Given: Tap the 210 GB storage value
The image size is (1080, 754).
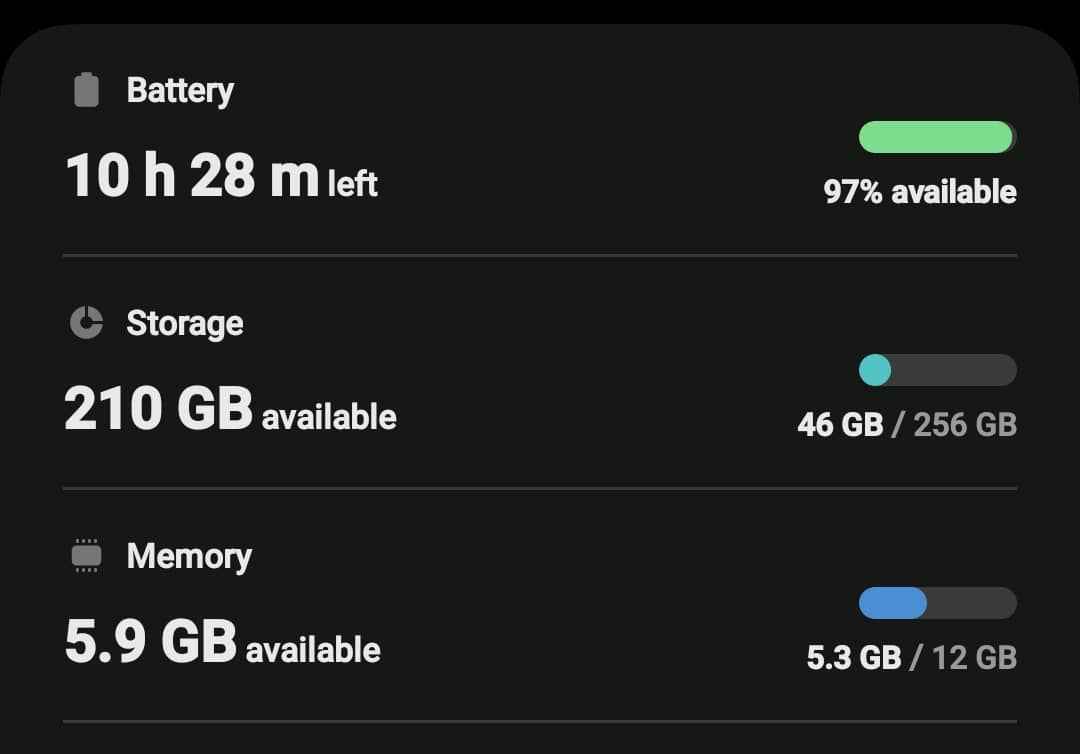Looking at the screenshot, I should coord(158,409).
